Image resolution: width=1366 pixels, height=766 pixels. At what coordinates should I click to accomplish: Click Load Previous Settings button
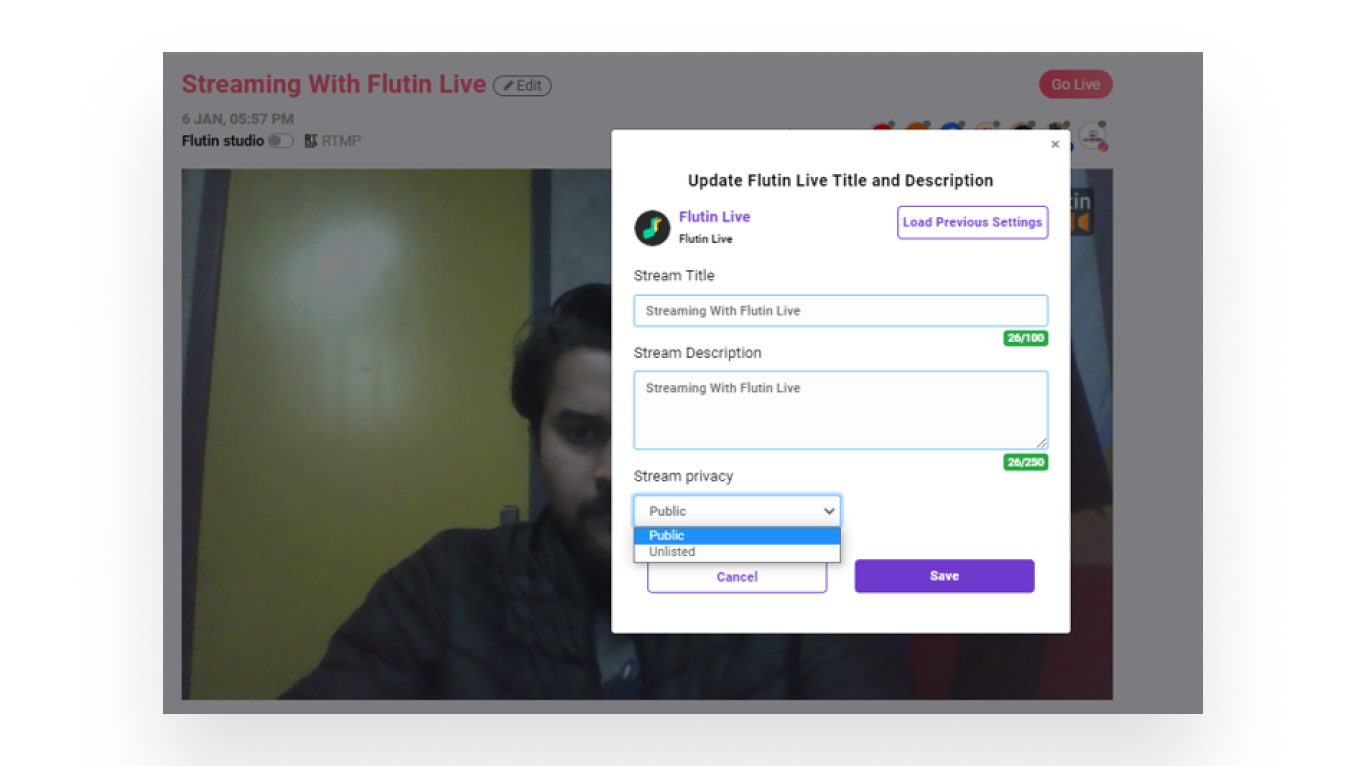[x=972, y=222]
